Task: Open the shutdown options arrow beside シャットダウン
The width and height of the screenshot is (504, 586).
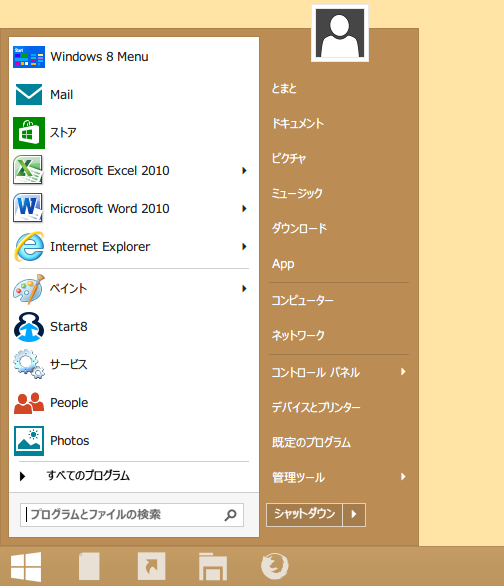Action: coord(354,515)
